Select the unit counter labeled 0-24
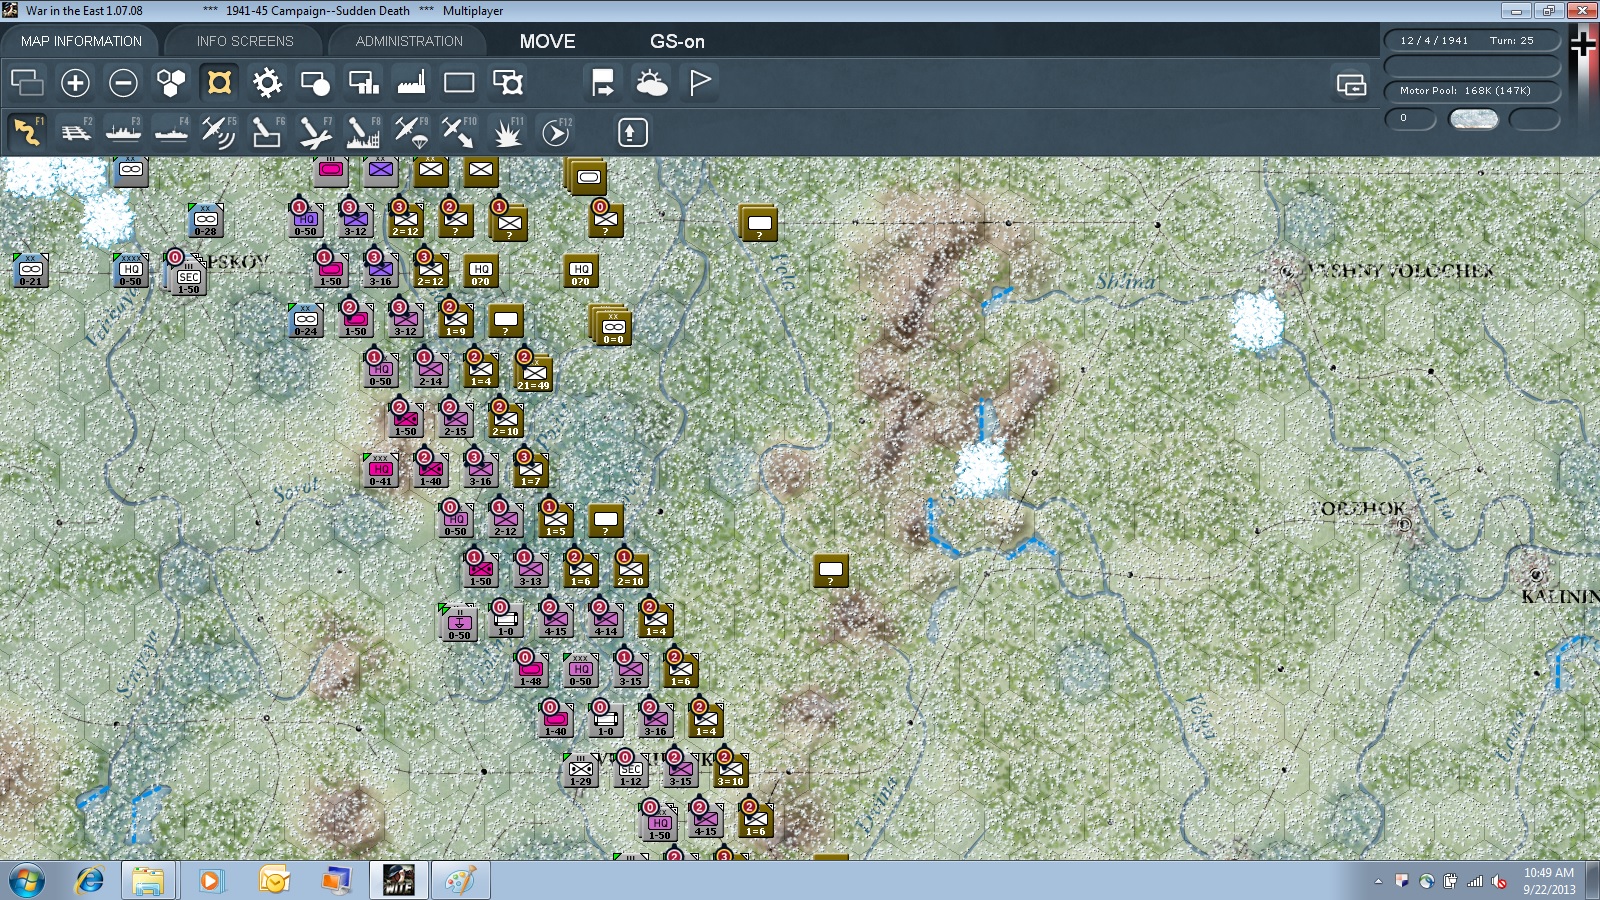Screen dimensions: 1600x900 [305, 320]
